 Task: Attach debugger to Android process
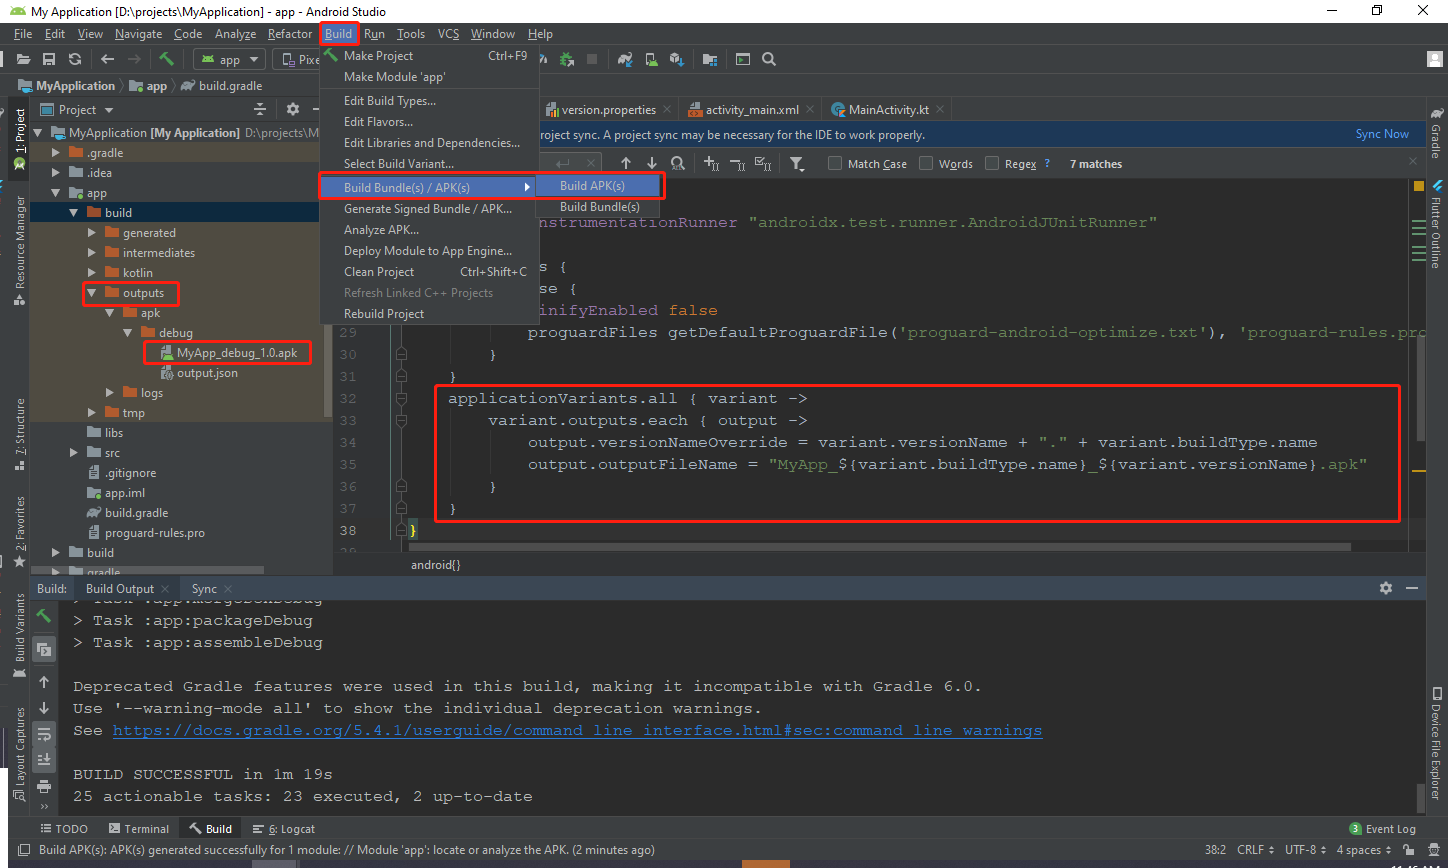point(566,59)
